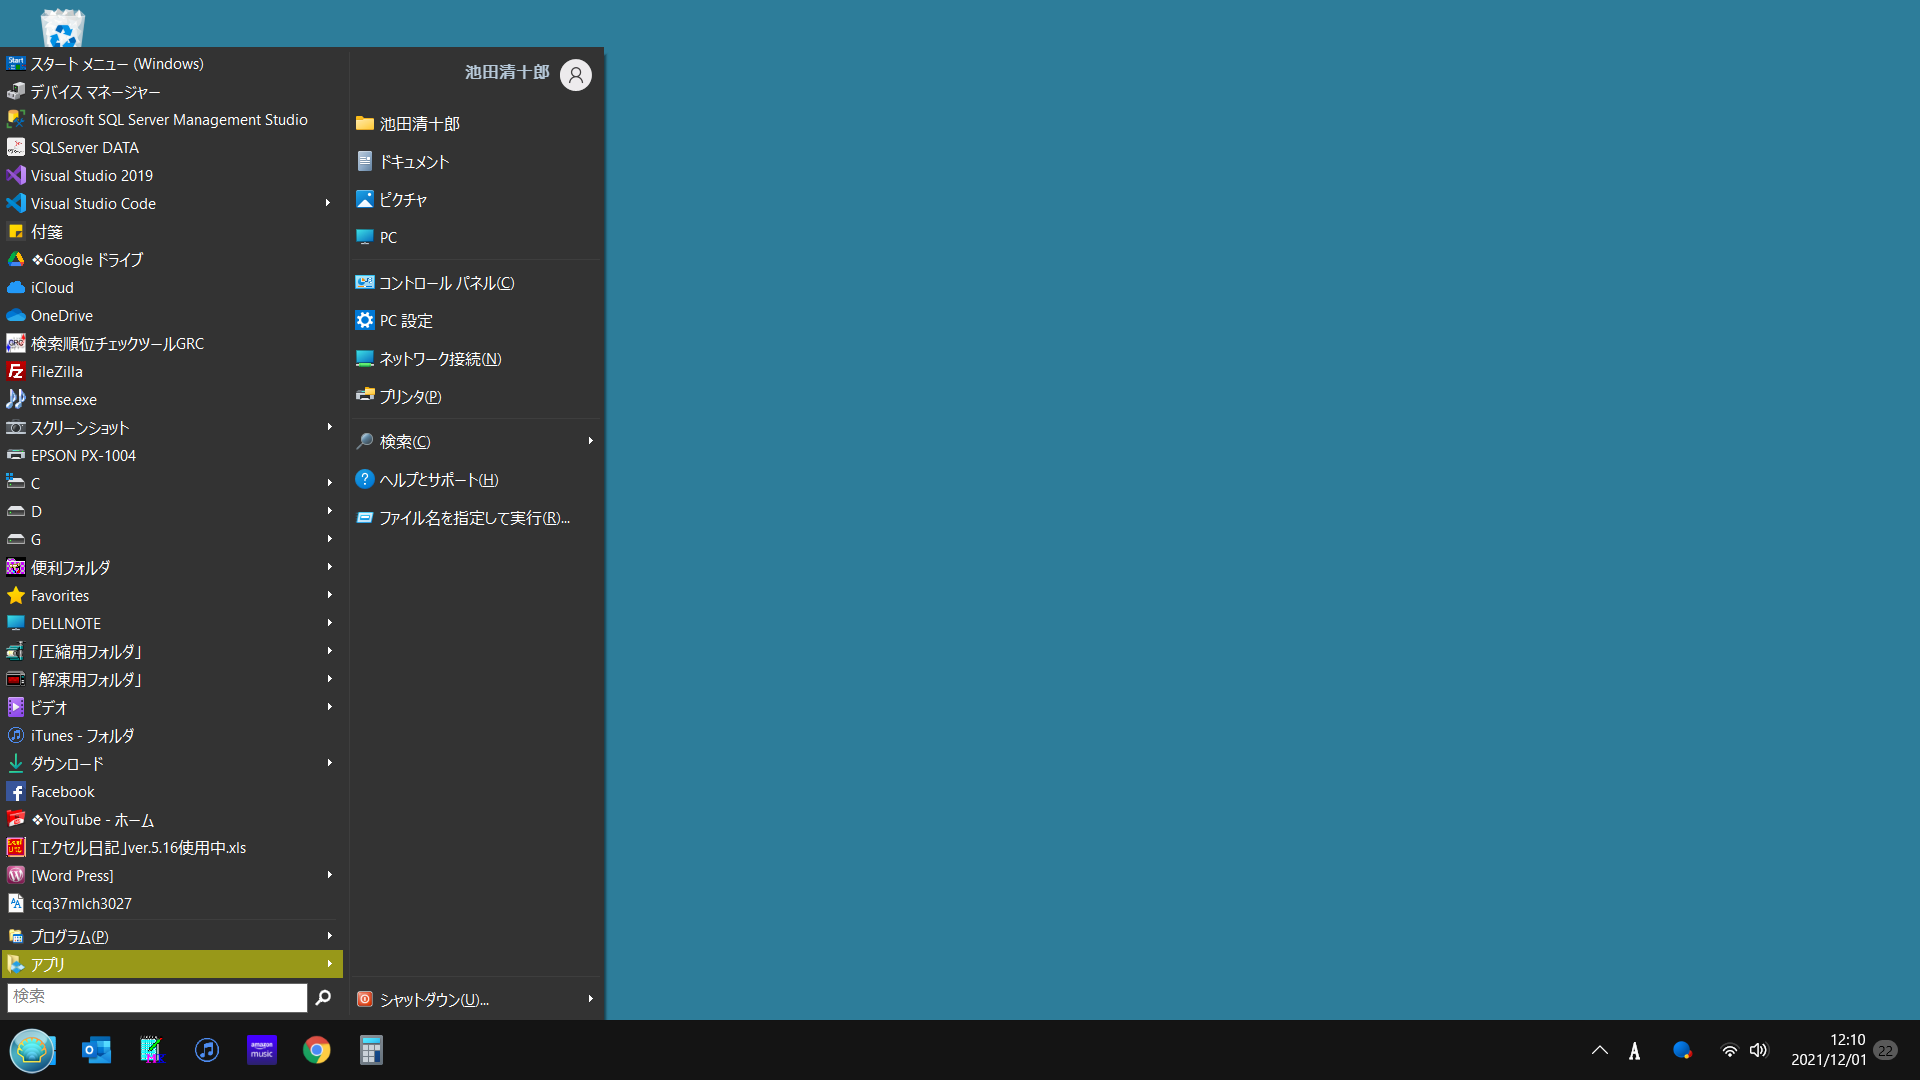Image resolution: width=1920 pixels, height=1080 pixels.
Task: Expand the C drive submenu arrow
Action: click(329, 483)
